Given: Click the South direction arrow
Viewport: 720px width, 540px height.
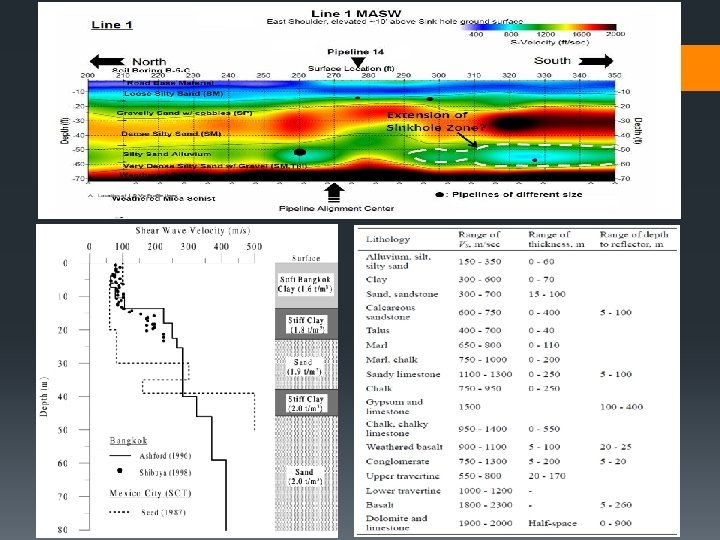Looking at the screenshot, I should click(596, 61).
